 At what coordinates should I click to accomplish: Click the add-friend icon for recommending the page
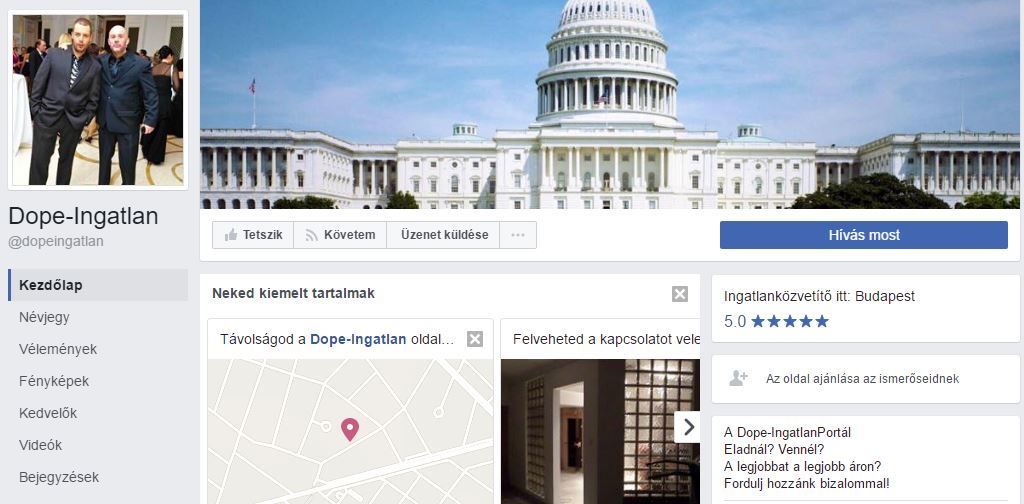[x=738, y=378]
